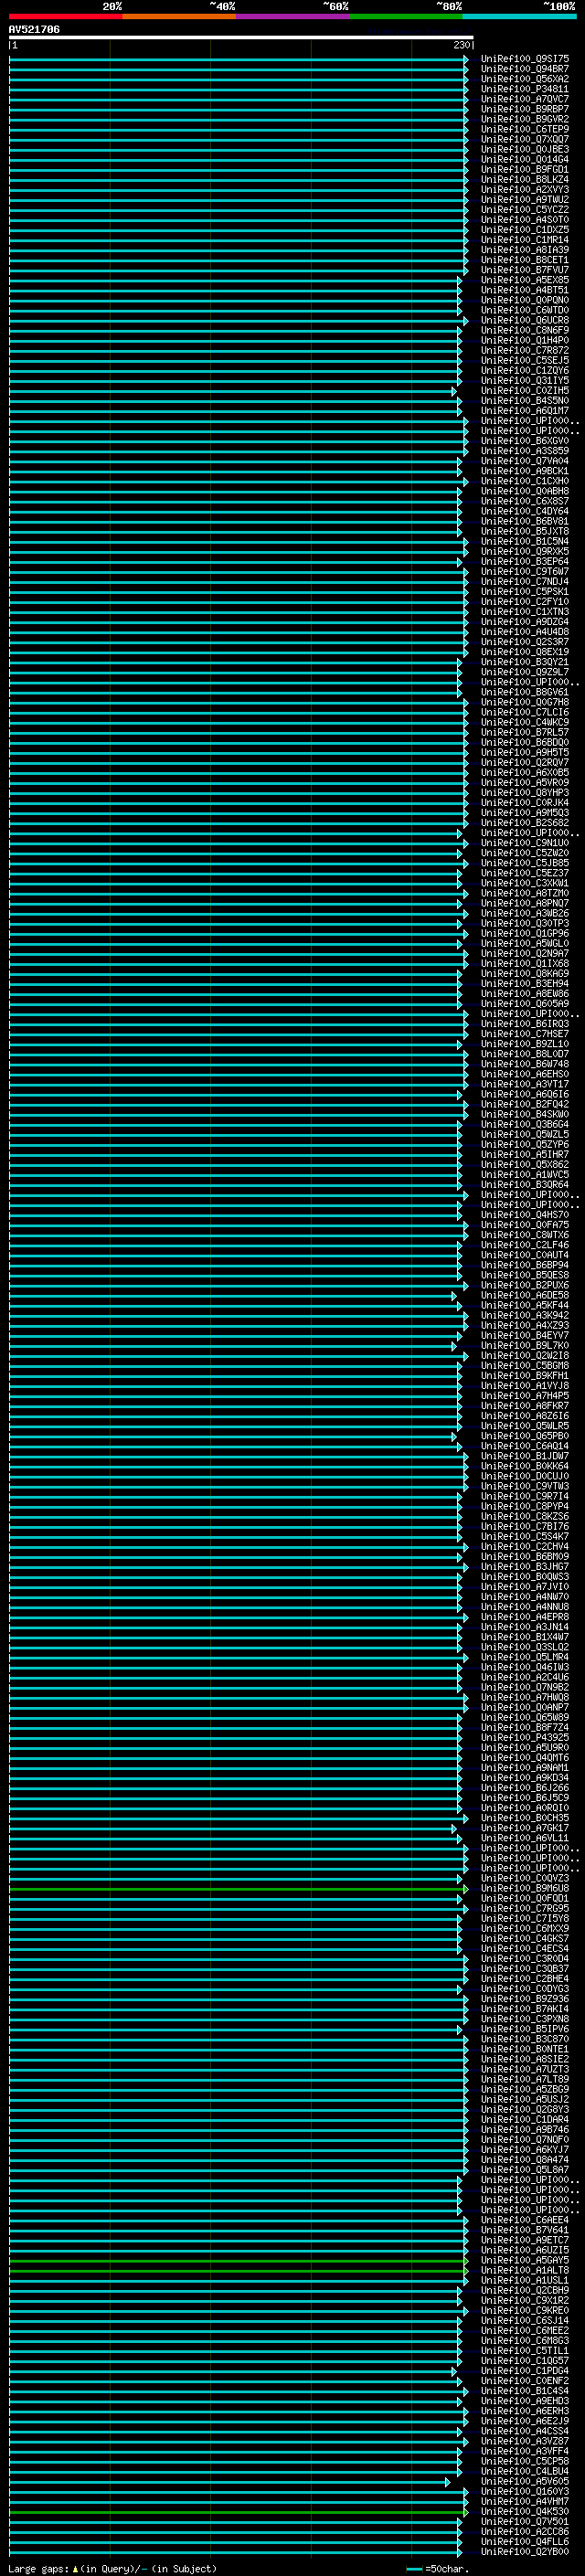Select hit UniRef100_C7NDJ4

pos(525,582)
